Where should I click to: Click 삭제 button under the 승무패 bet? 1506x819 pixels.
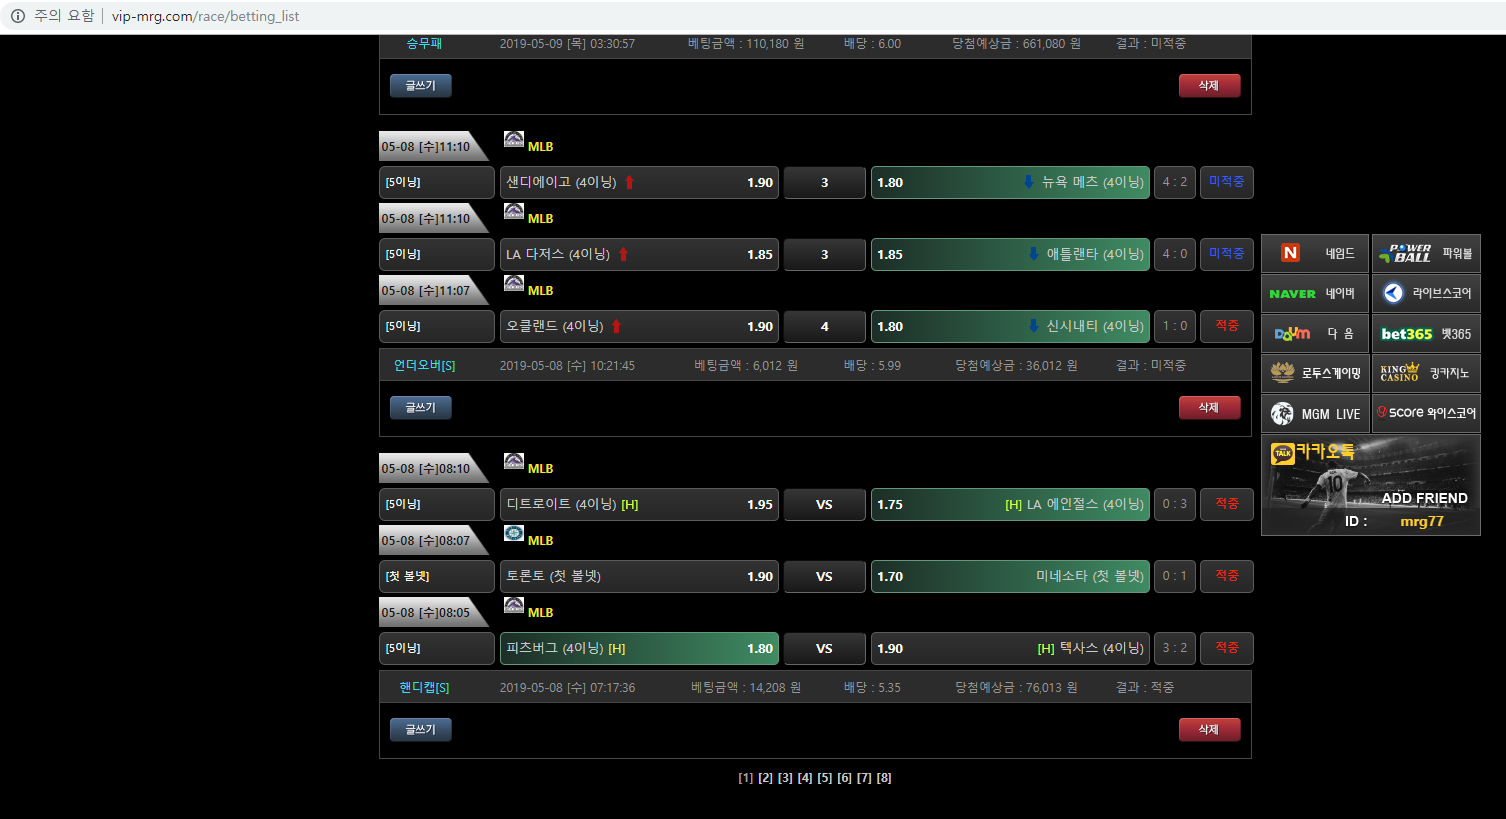click(1209, 85)
